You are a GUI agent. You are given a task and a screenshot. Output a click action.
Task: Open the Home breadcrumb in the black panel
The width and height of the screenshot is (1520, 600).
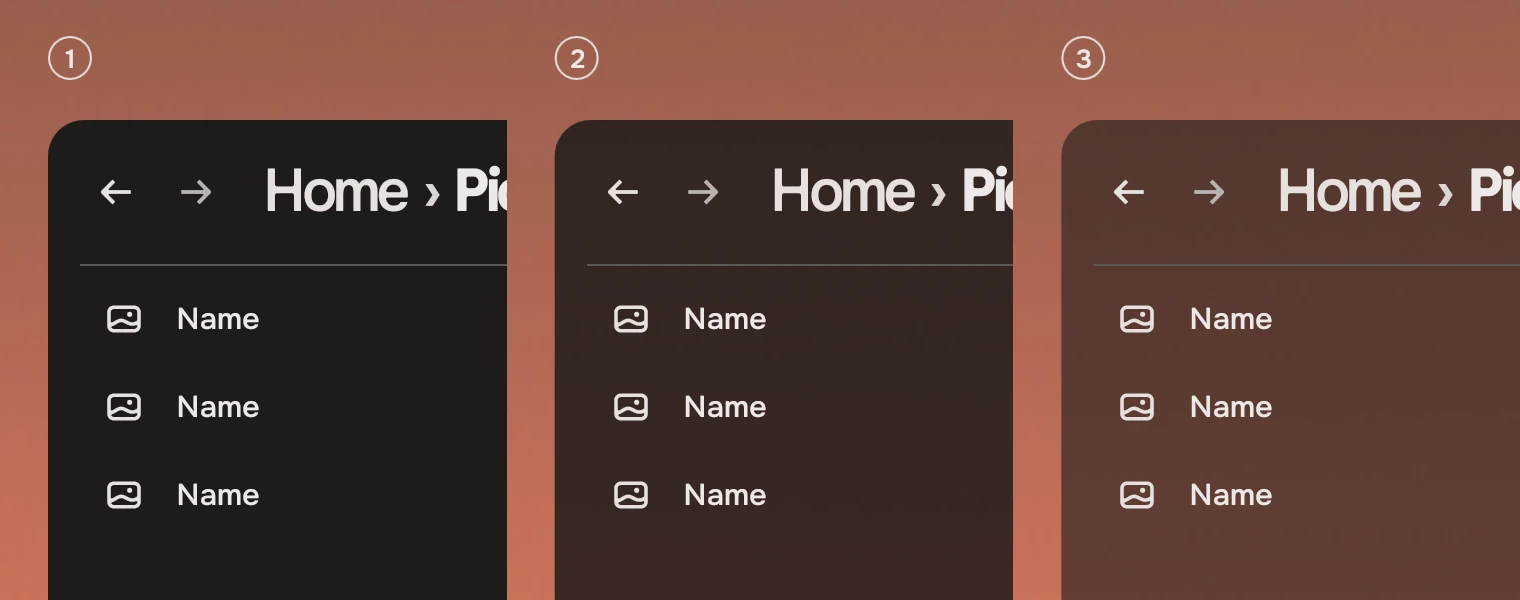(336, 190)
